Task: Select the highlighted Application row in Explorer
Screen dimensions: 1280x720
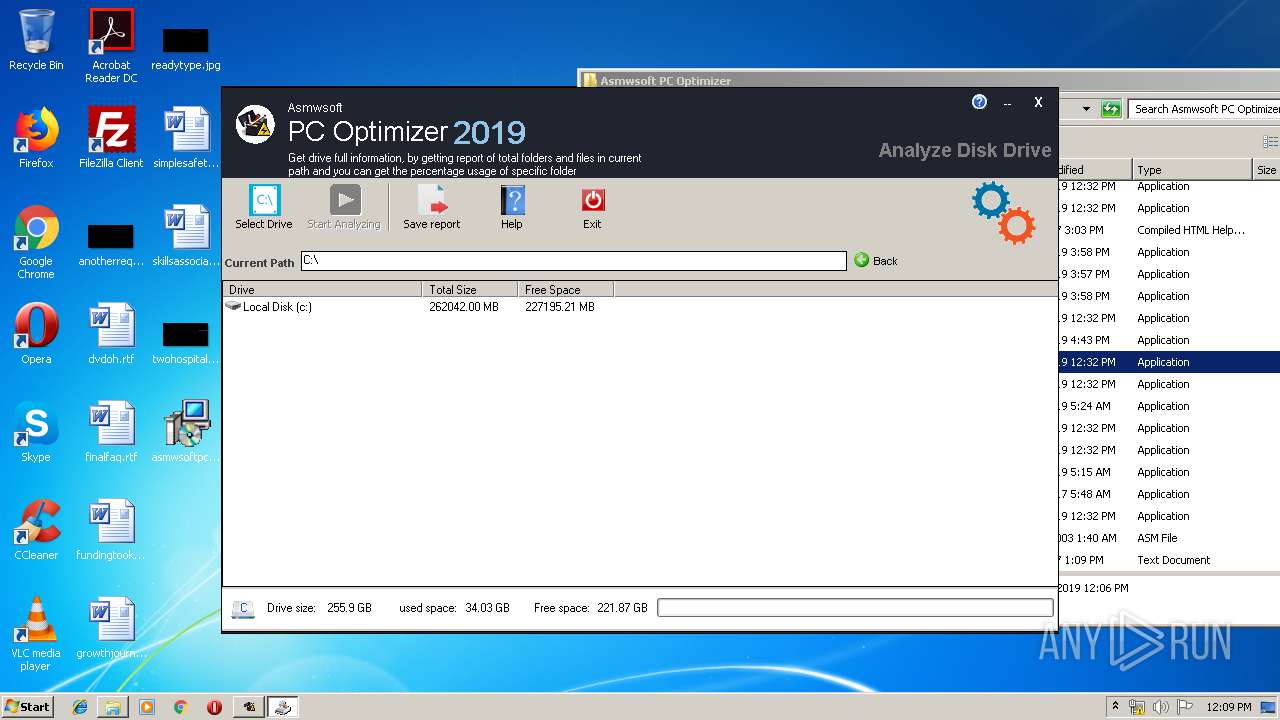Action: point(1169,362)
